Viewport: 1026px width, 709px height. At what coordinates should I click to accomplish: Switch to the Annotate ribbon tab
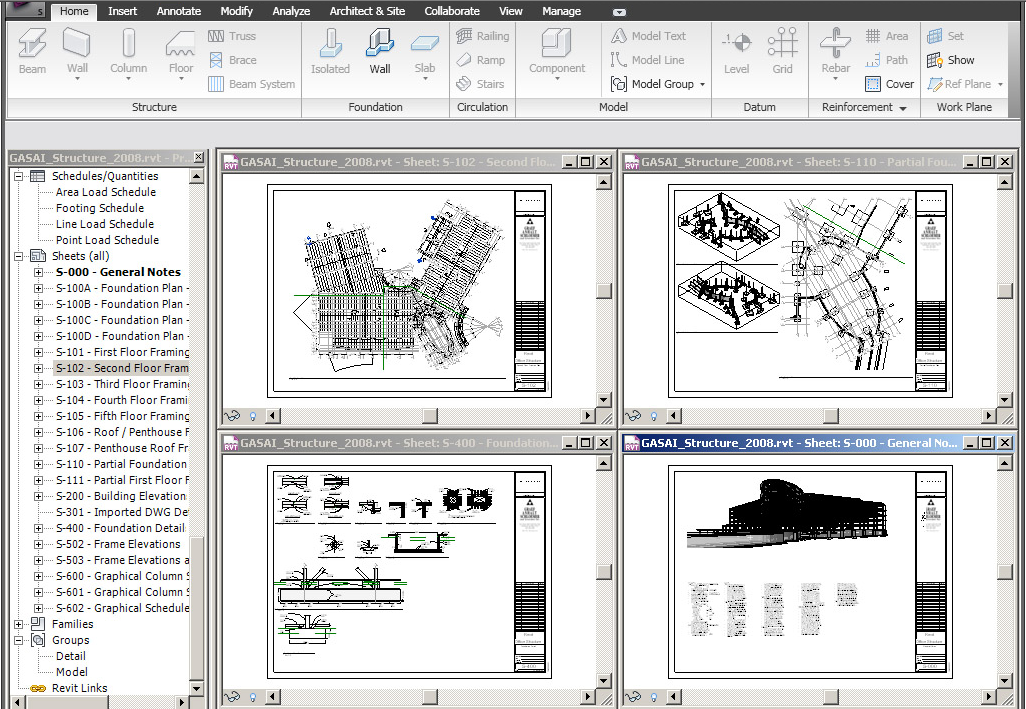pyautogui.click(x=178, y=11)
